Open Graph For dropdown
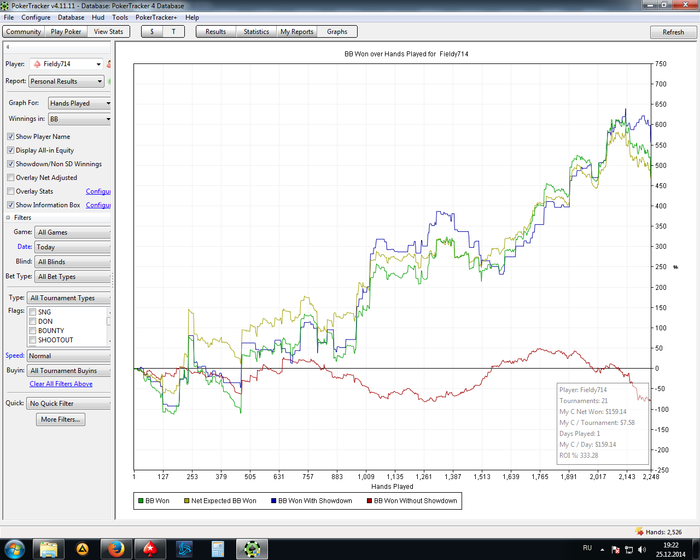This screenshot has width=700, height=560. pyautogui.click(x=79, y=103)
